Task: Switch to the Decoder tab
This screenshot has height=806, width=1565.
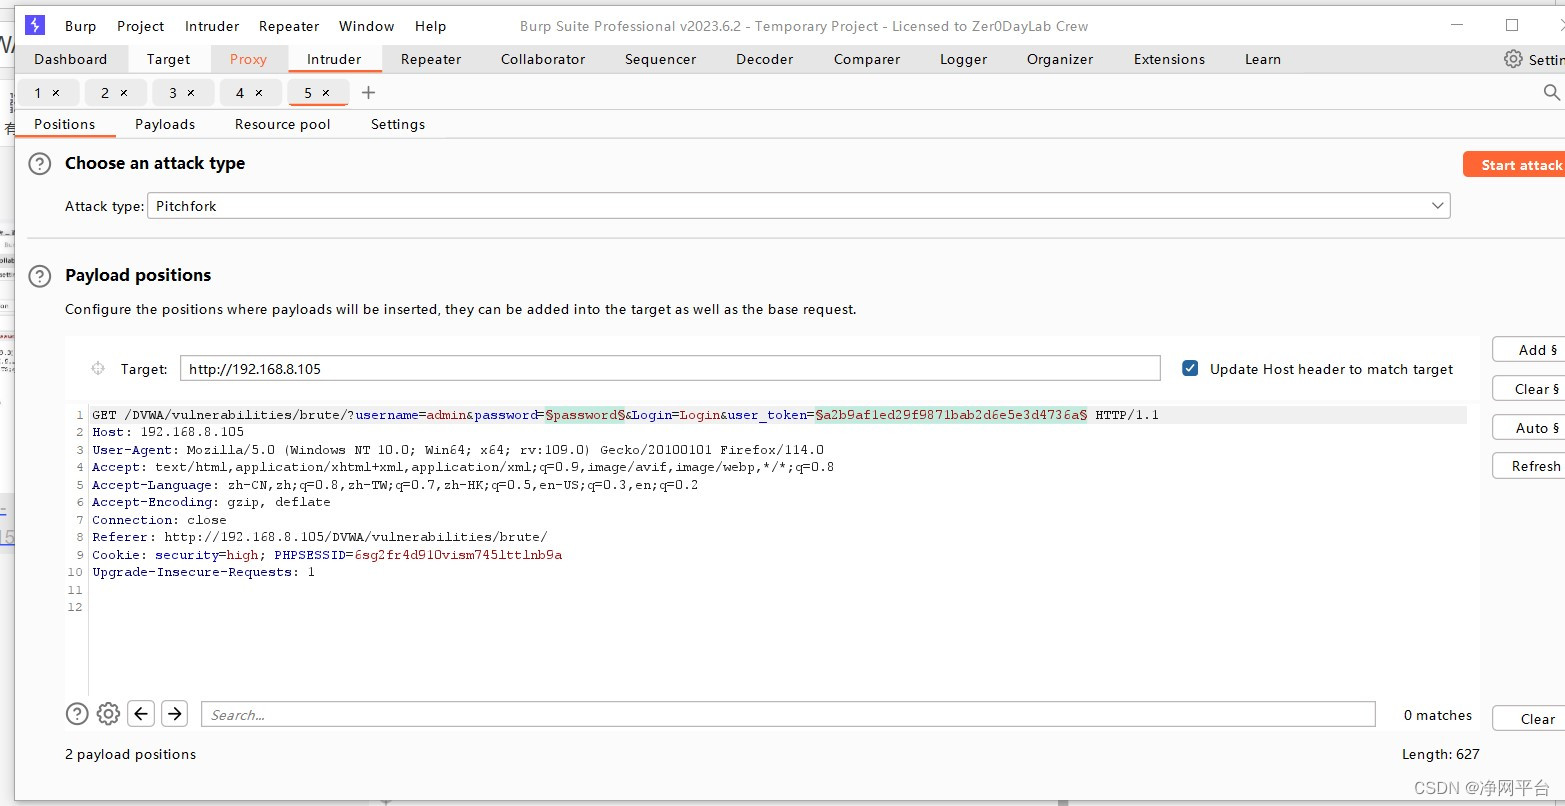Action: click(x=764, y=59)
